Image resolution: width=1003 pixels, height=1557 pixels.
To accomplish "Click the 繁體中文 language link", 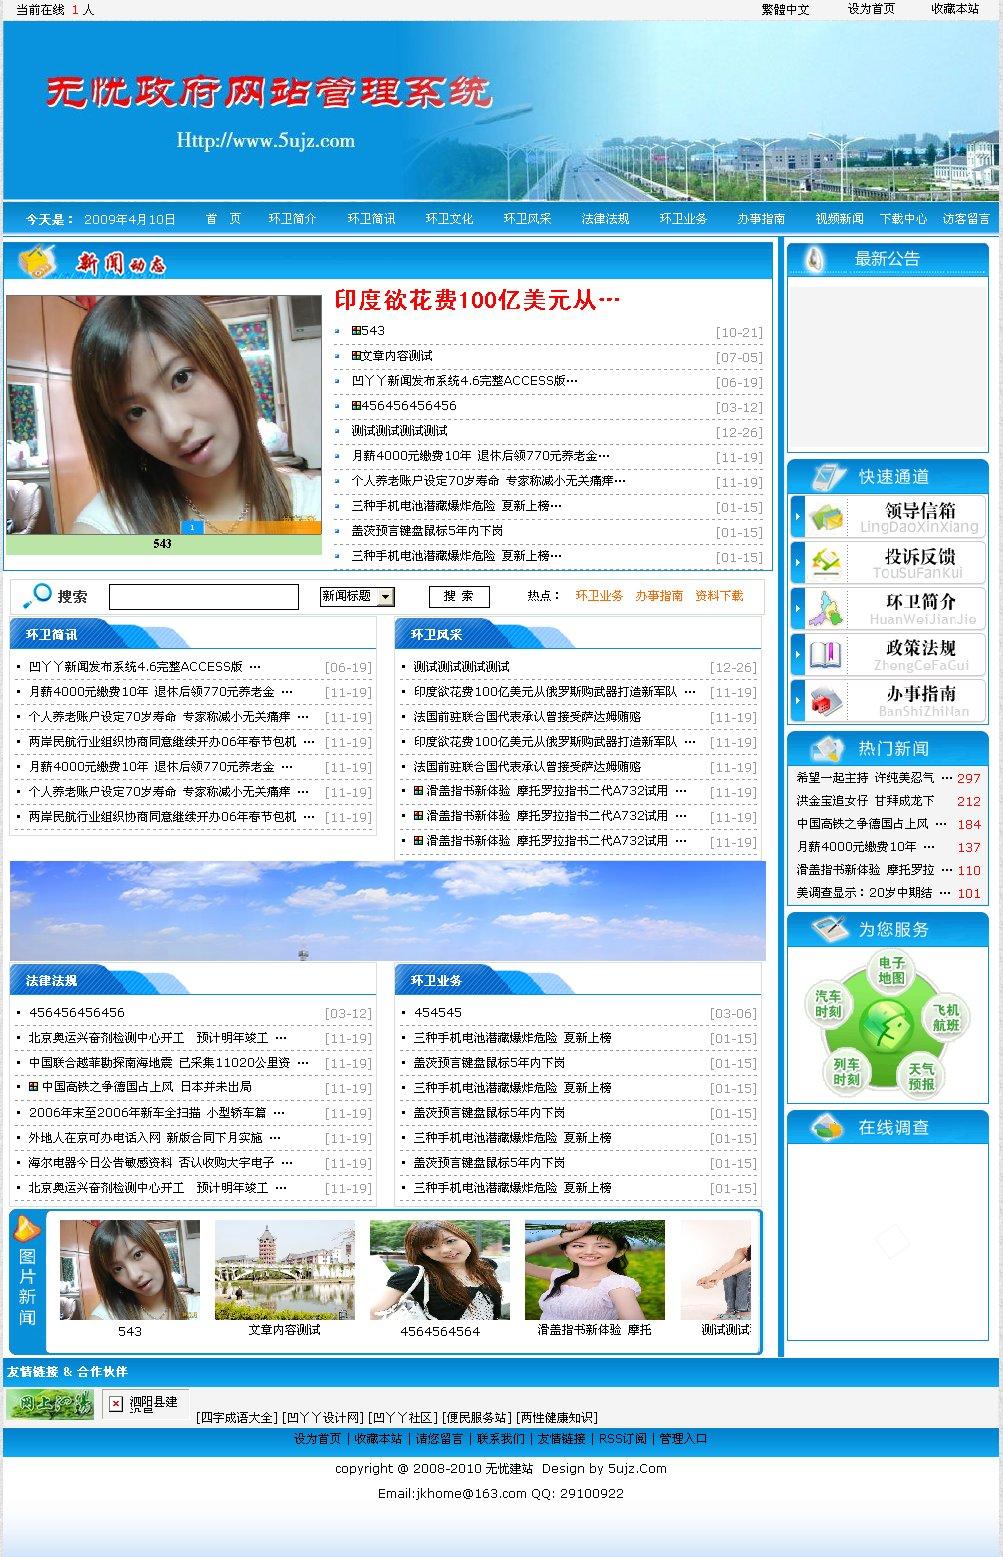I will [785, 9].
